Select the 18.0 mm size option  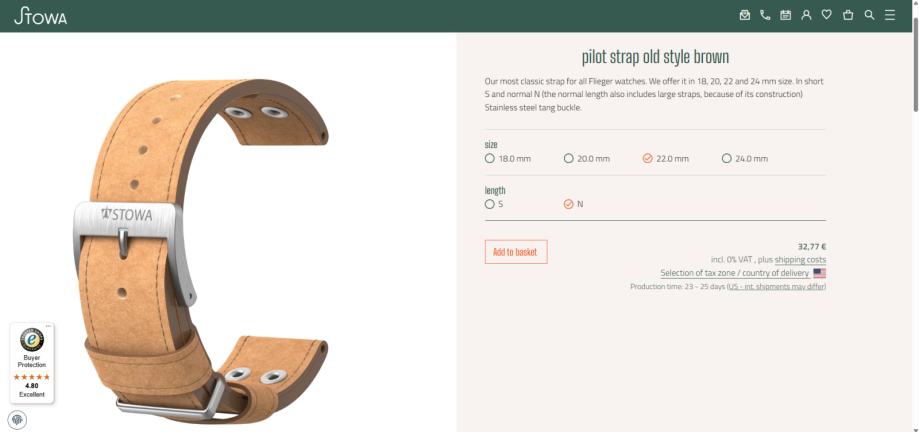tap(508, 158)
